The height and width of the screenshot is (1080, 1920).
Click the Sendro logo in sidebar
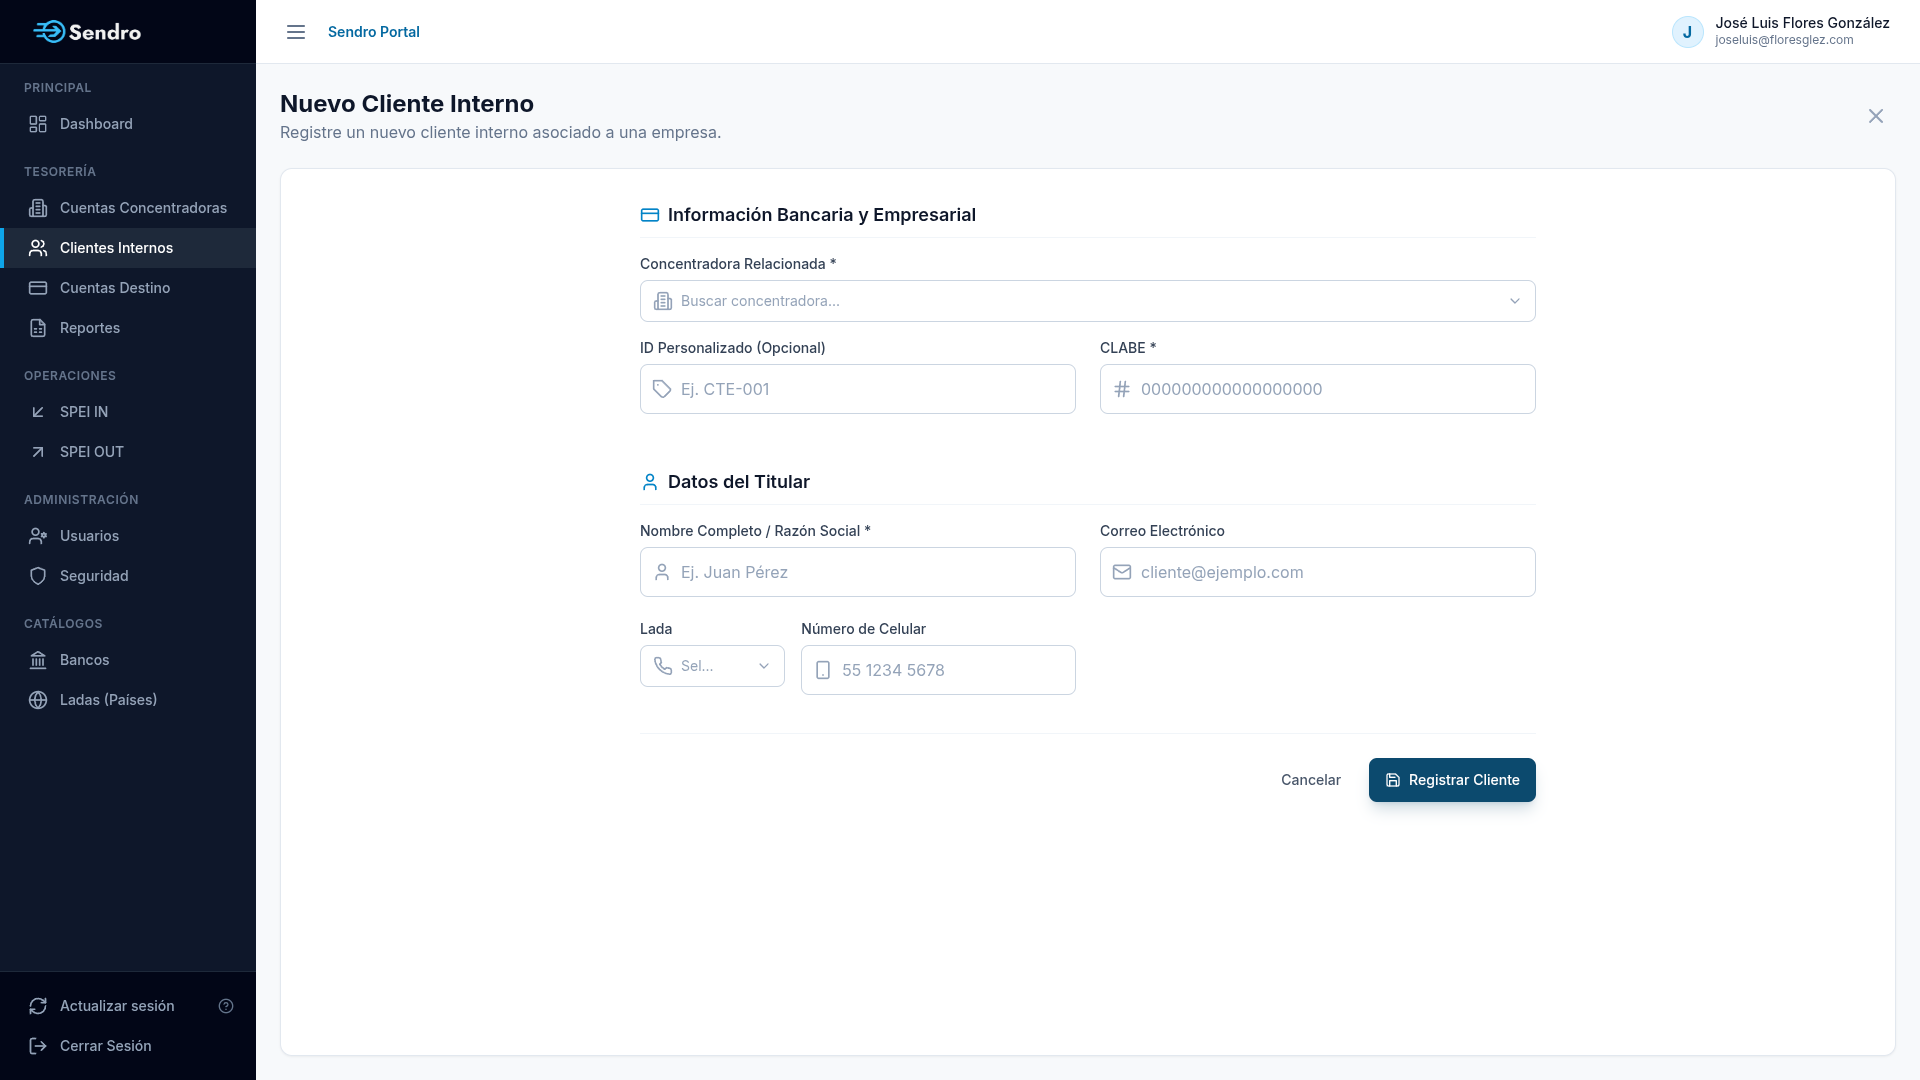tap(87, 32)
